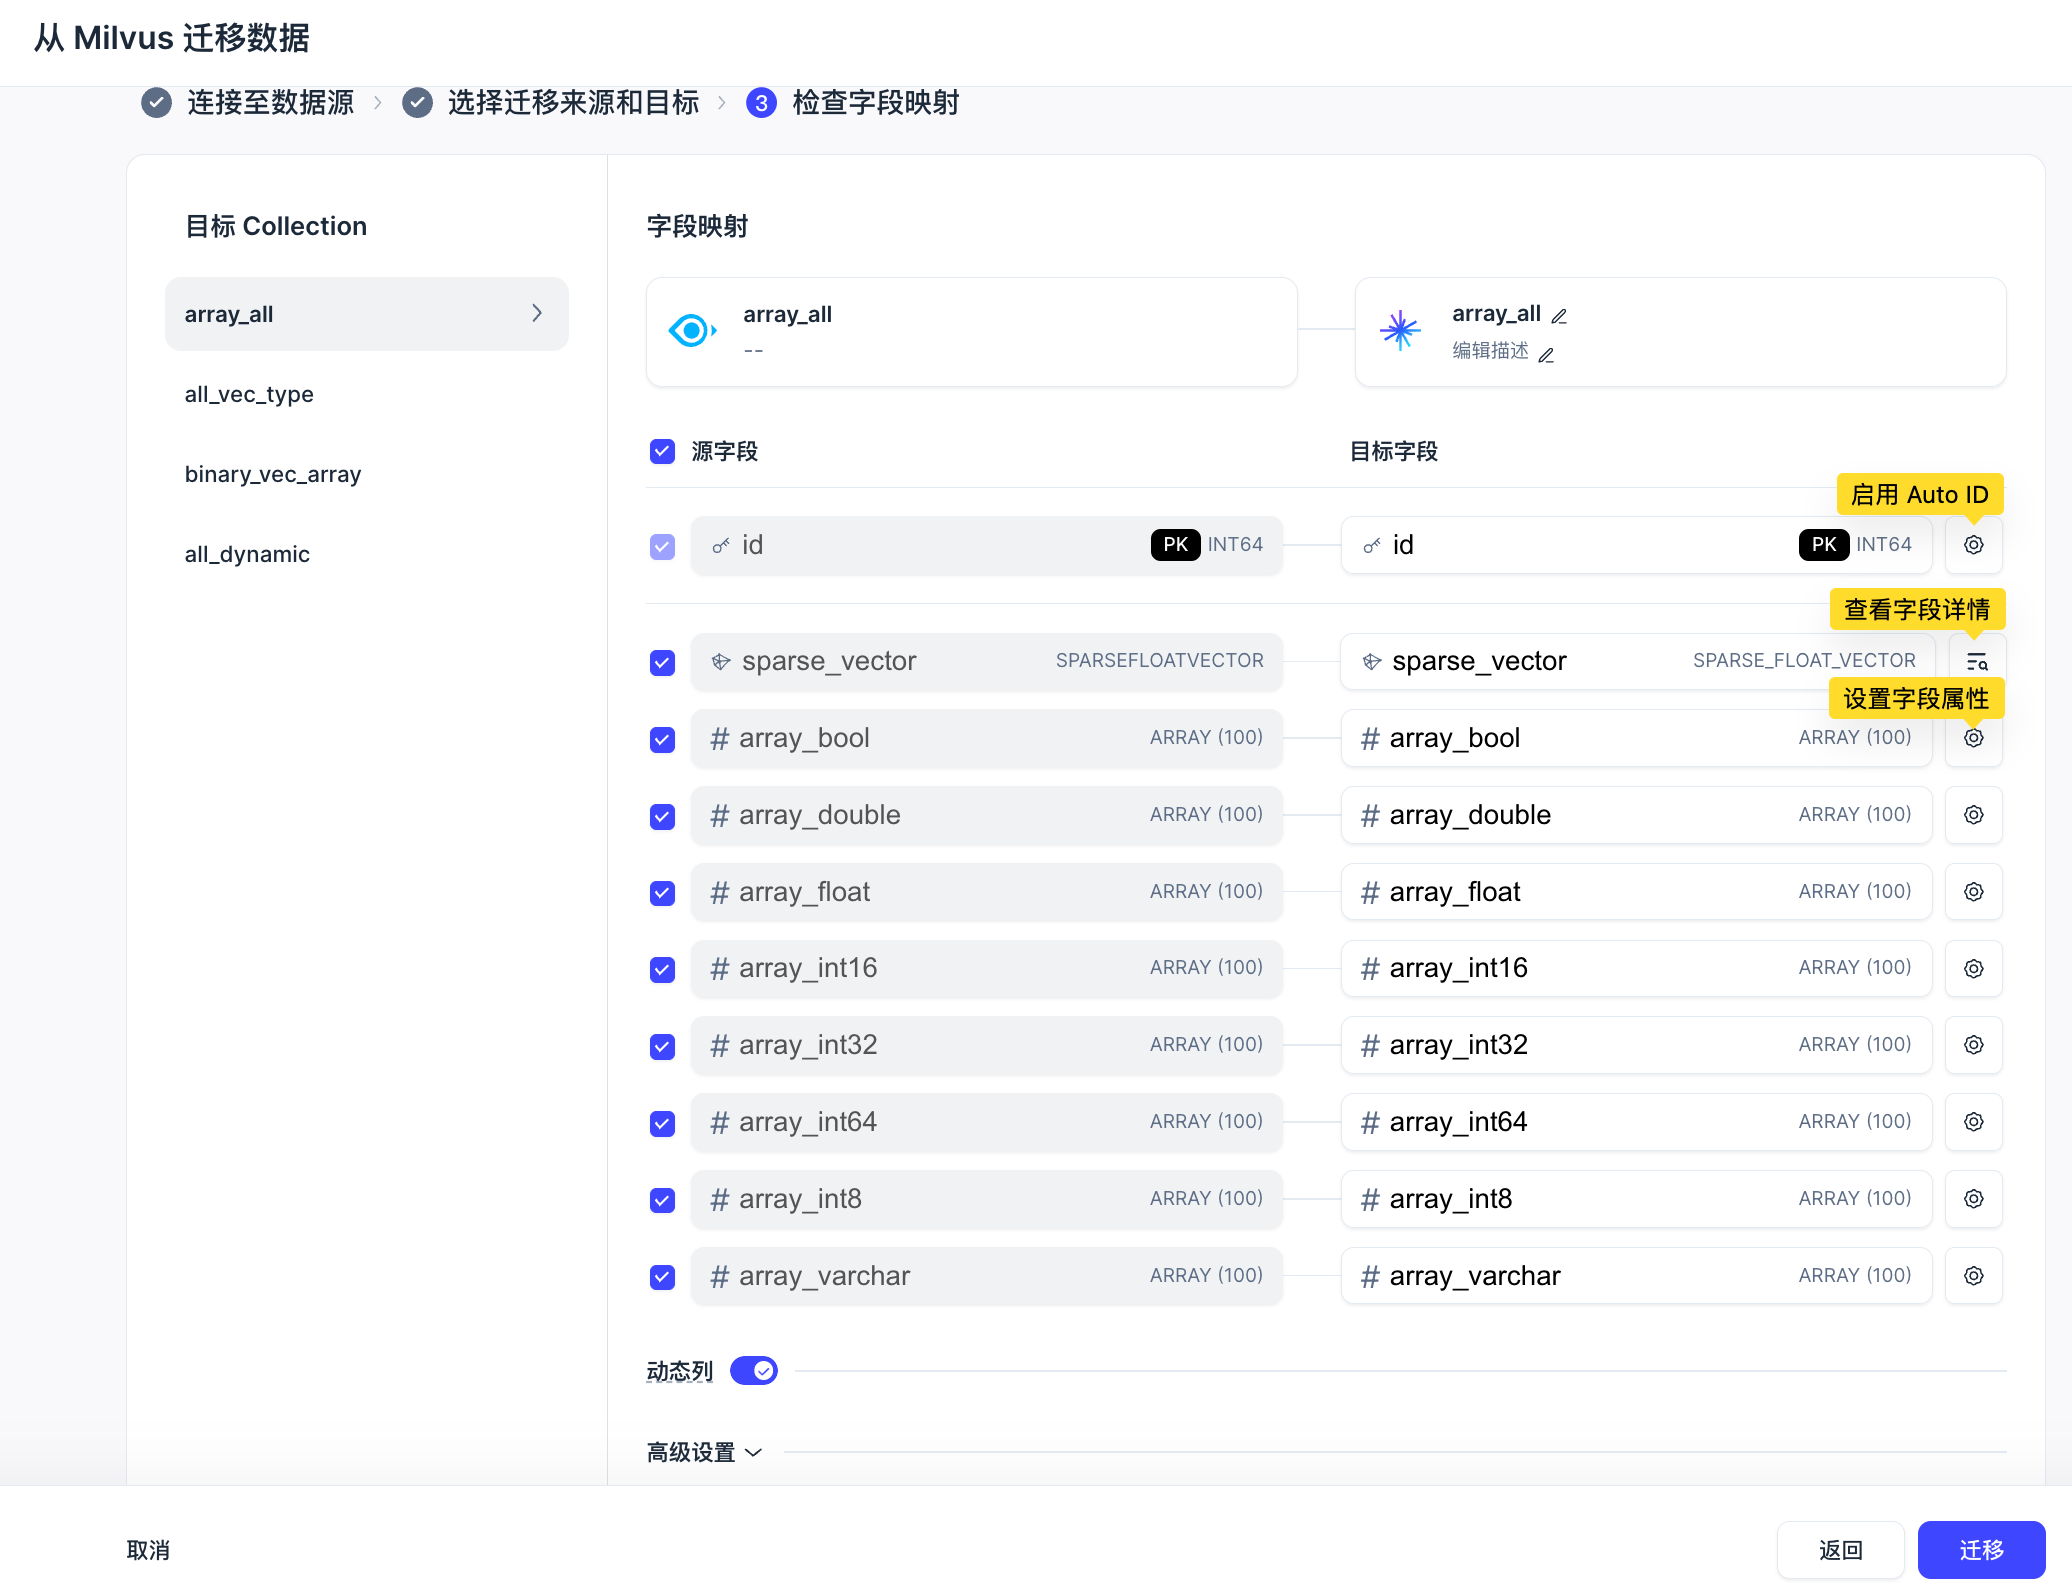Image resolution: width=2072 pixels, height=1590 pixels.
Task: Open settings gear for array_int16 field
Action: pos(1973,969)
